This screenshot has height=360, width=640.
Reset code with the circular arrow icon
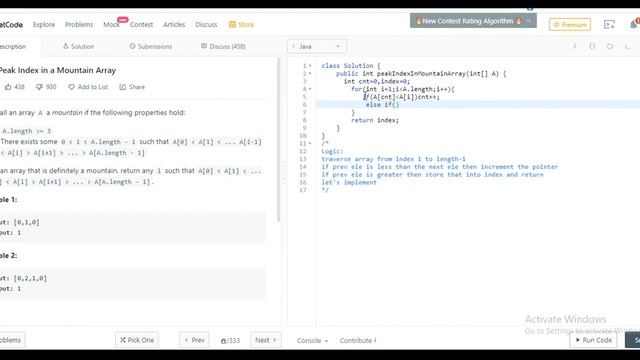(610, 46)
